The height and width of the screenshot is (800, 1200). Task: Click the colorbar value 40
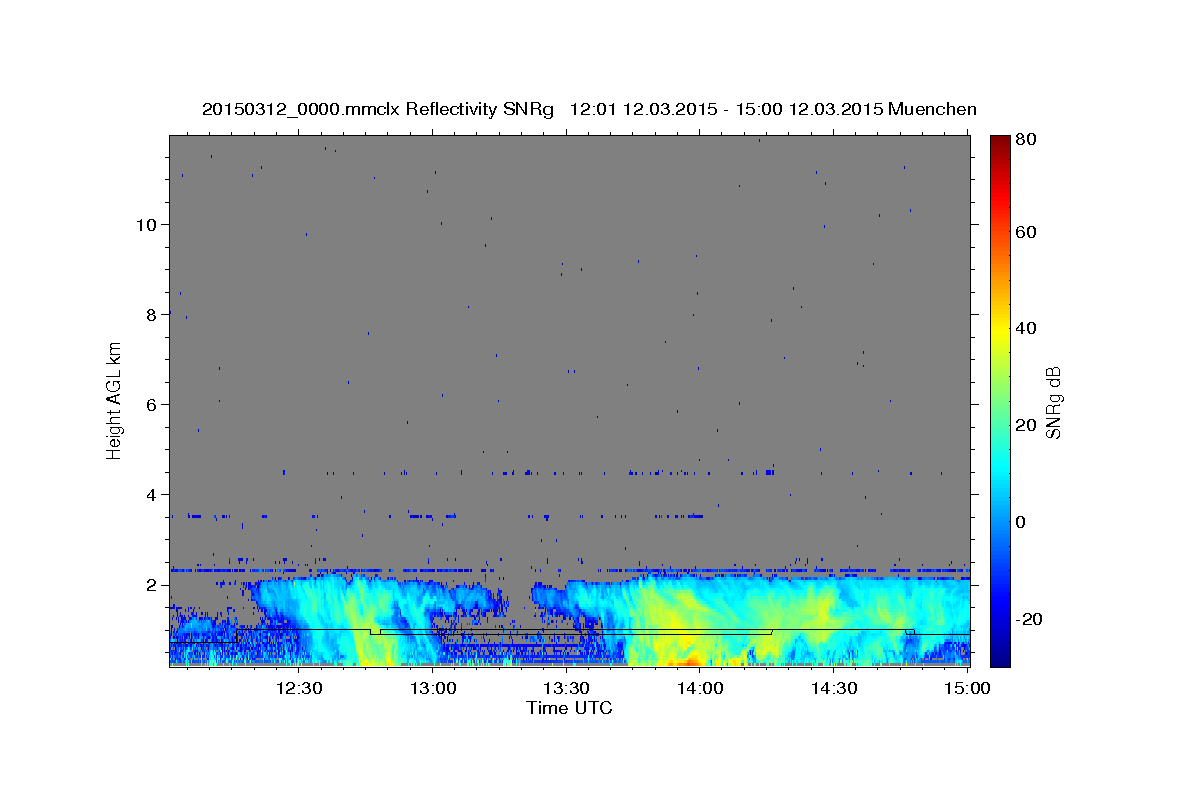(x=1025, y=328)
